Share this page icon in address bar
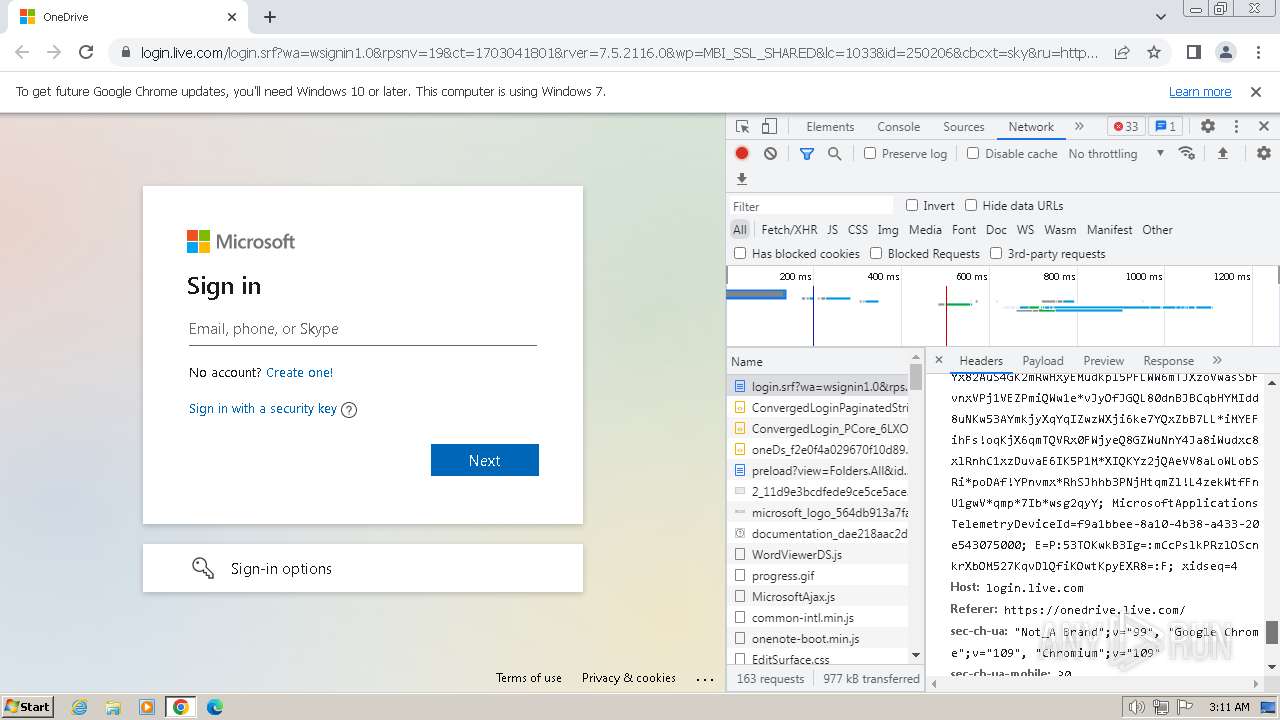 coord(1122,52)
